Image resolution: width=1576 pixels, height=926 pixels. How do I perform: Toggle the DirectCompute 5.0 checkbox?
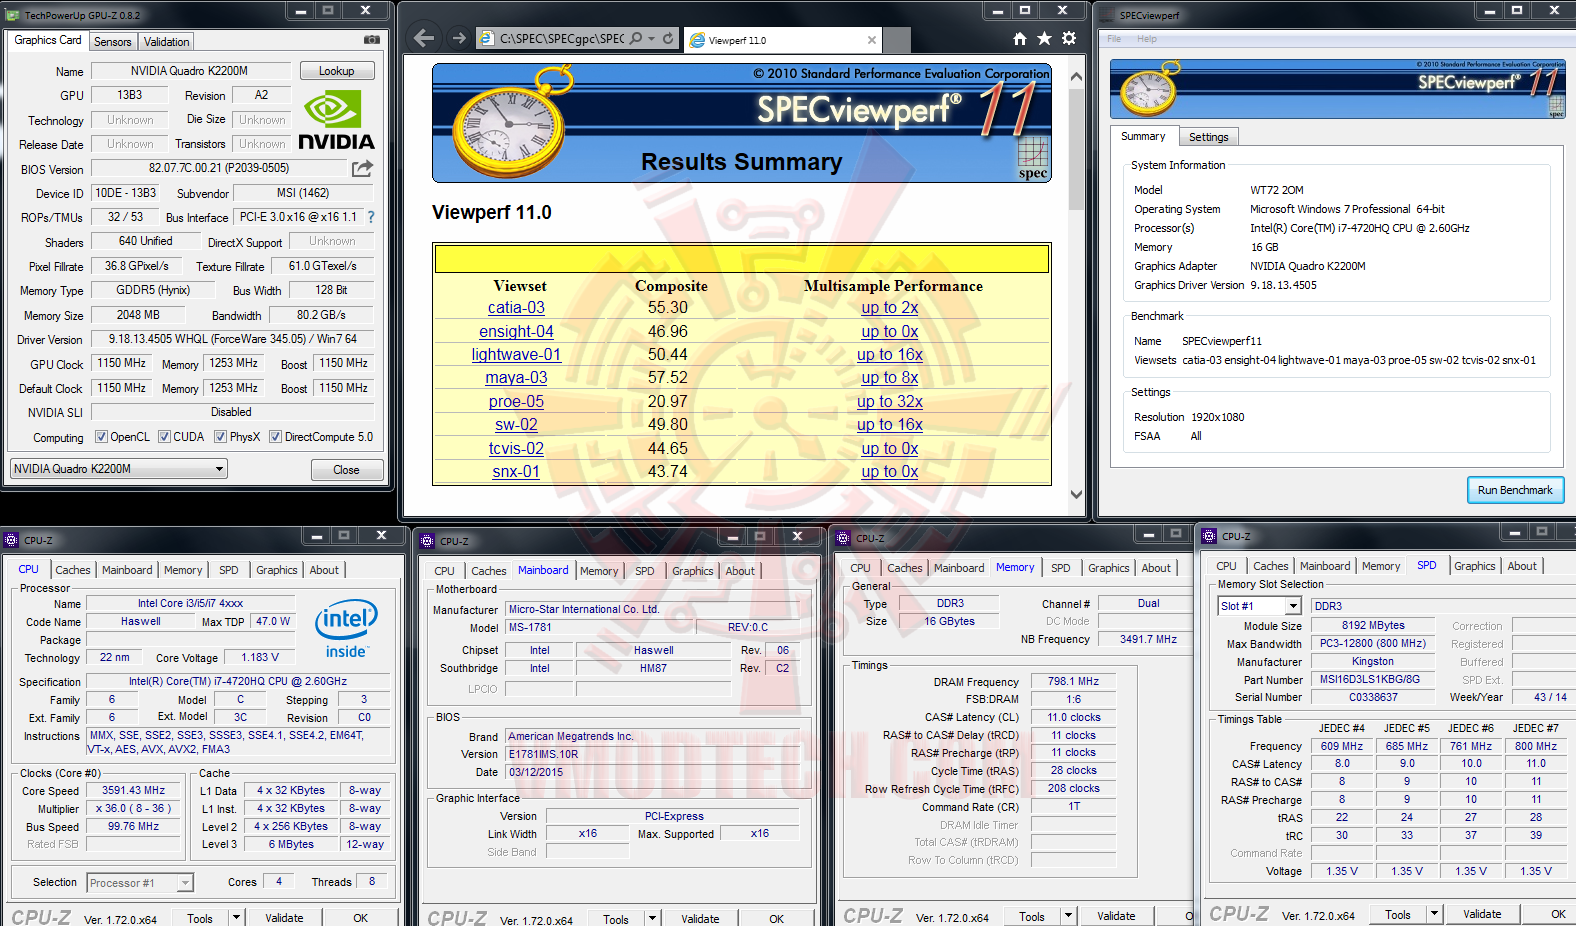[x=275, y=437]
